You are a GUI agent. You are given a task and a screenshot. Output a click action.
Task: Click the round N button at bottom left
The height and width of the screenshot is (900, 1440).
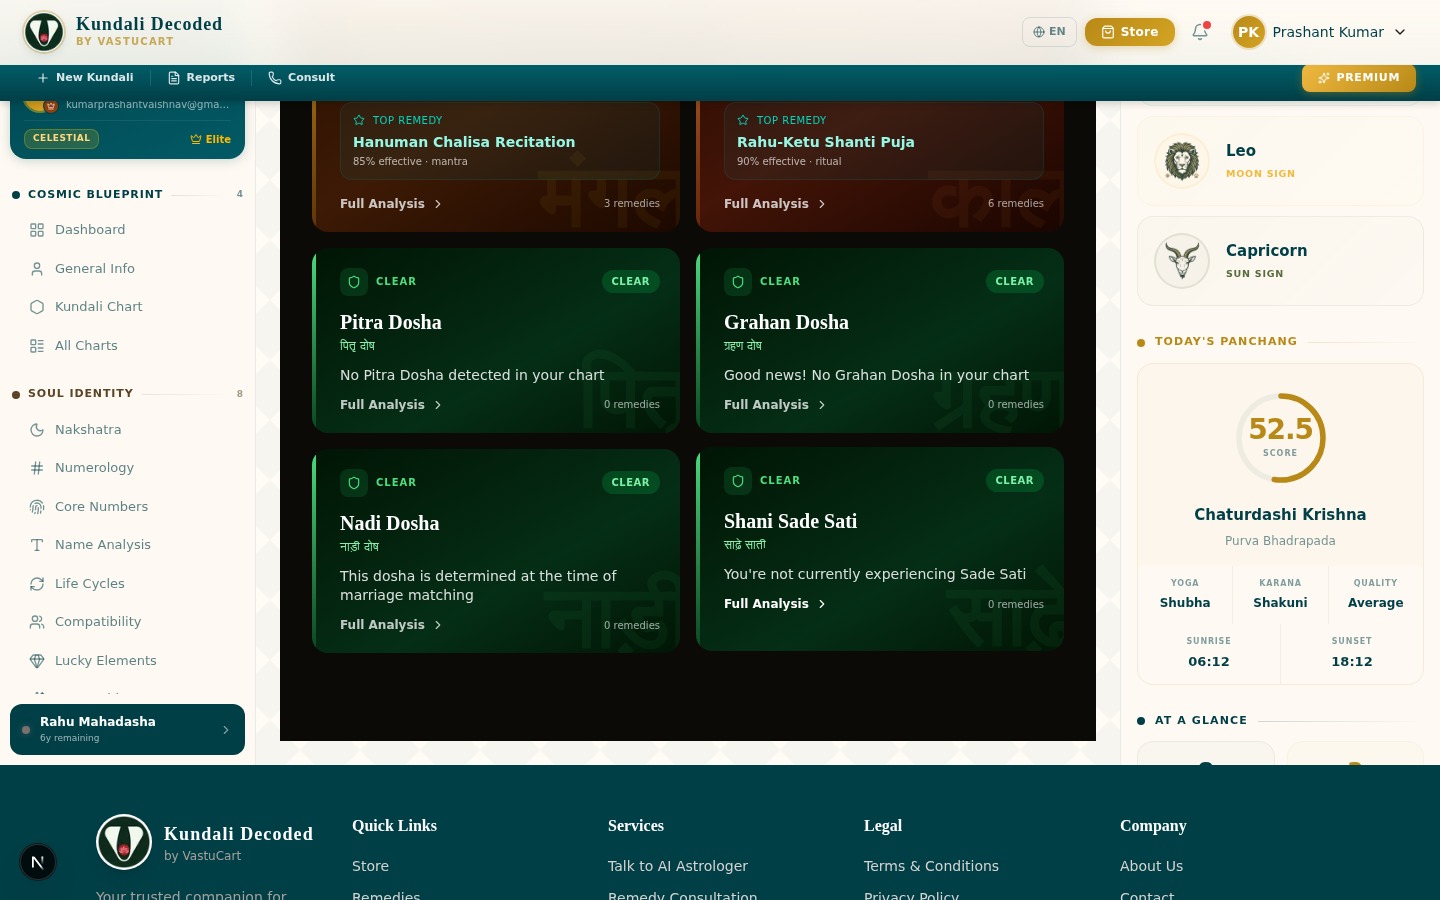38,862
